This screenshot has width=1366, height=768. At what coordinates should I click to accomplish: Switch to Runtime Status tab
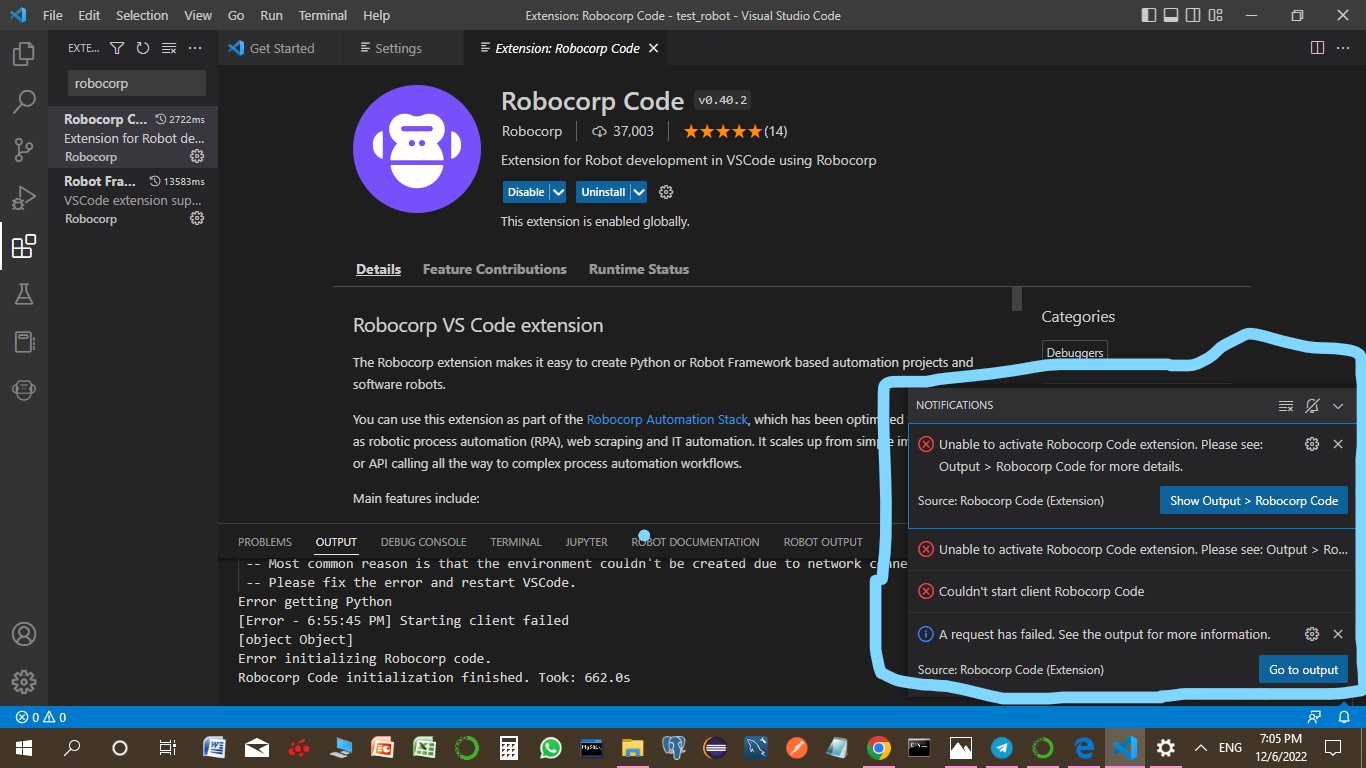point(639,269)
